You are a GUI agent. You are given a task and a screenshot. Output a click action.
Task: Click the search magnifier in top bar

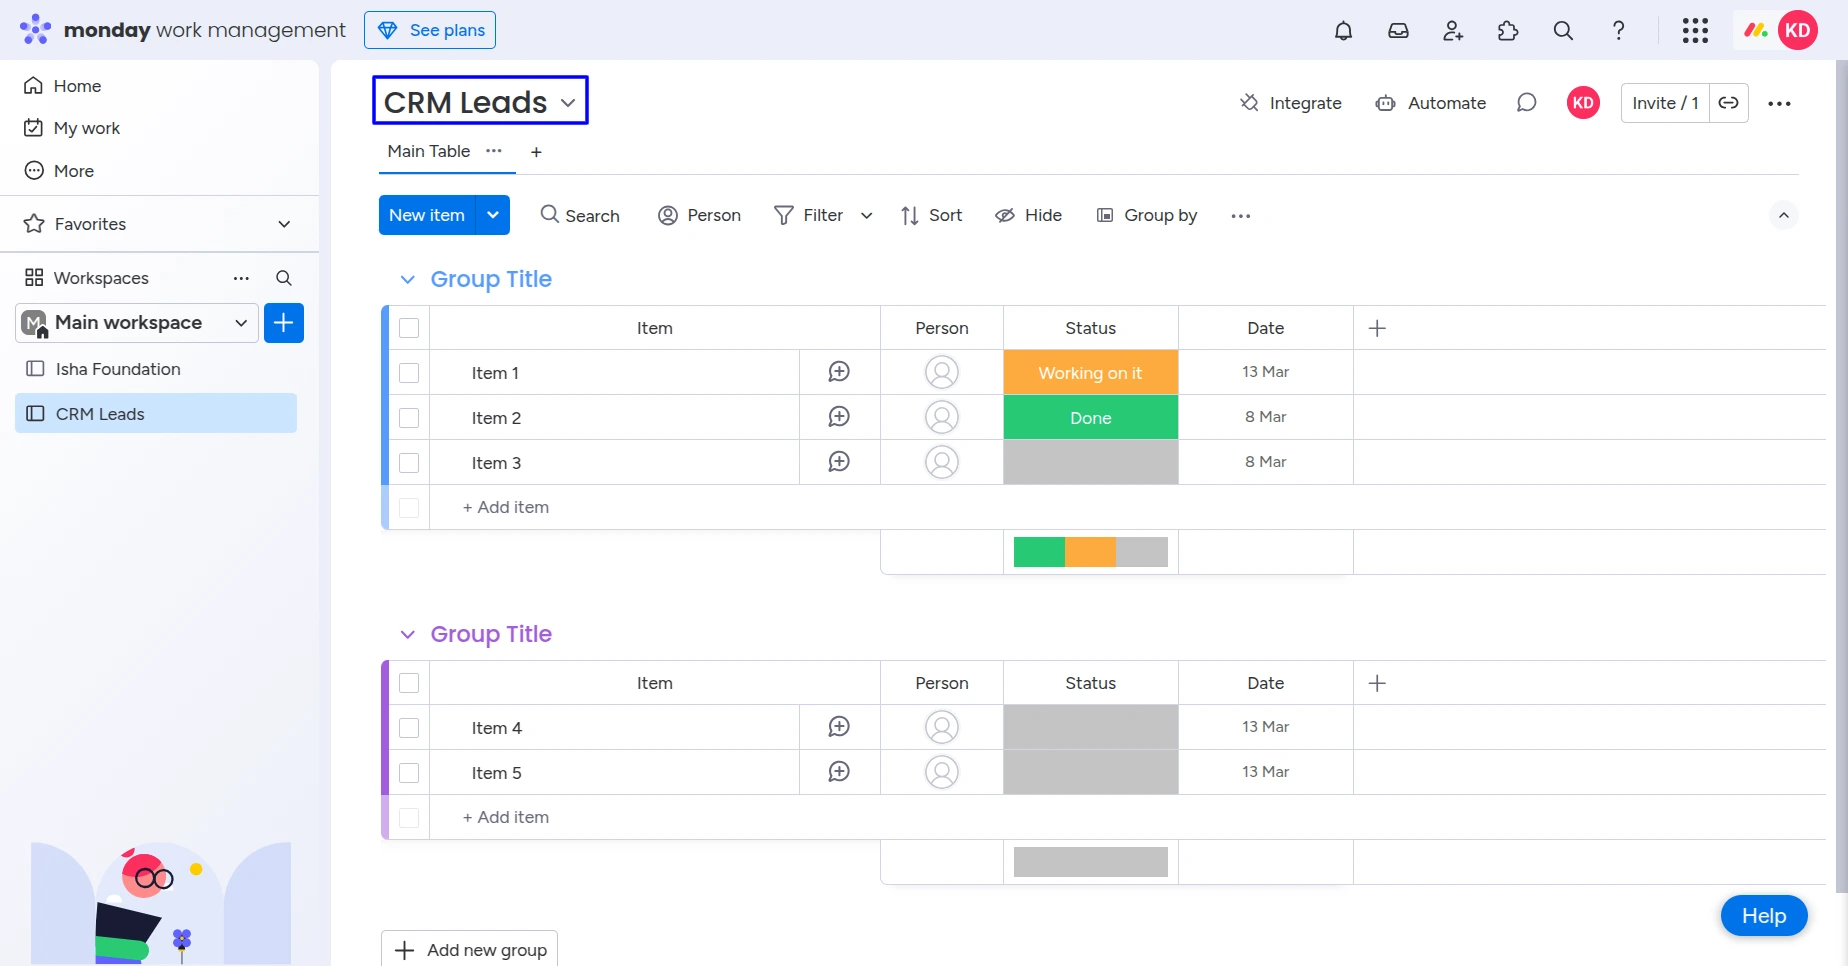pos(1563,31)
